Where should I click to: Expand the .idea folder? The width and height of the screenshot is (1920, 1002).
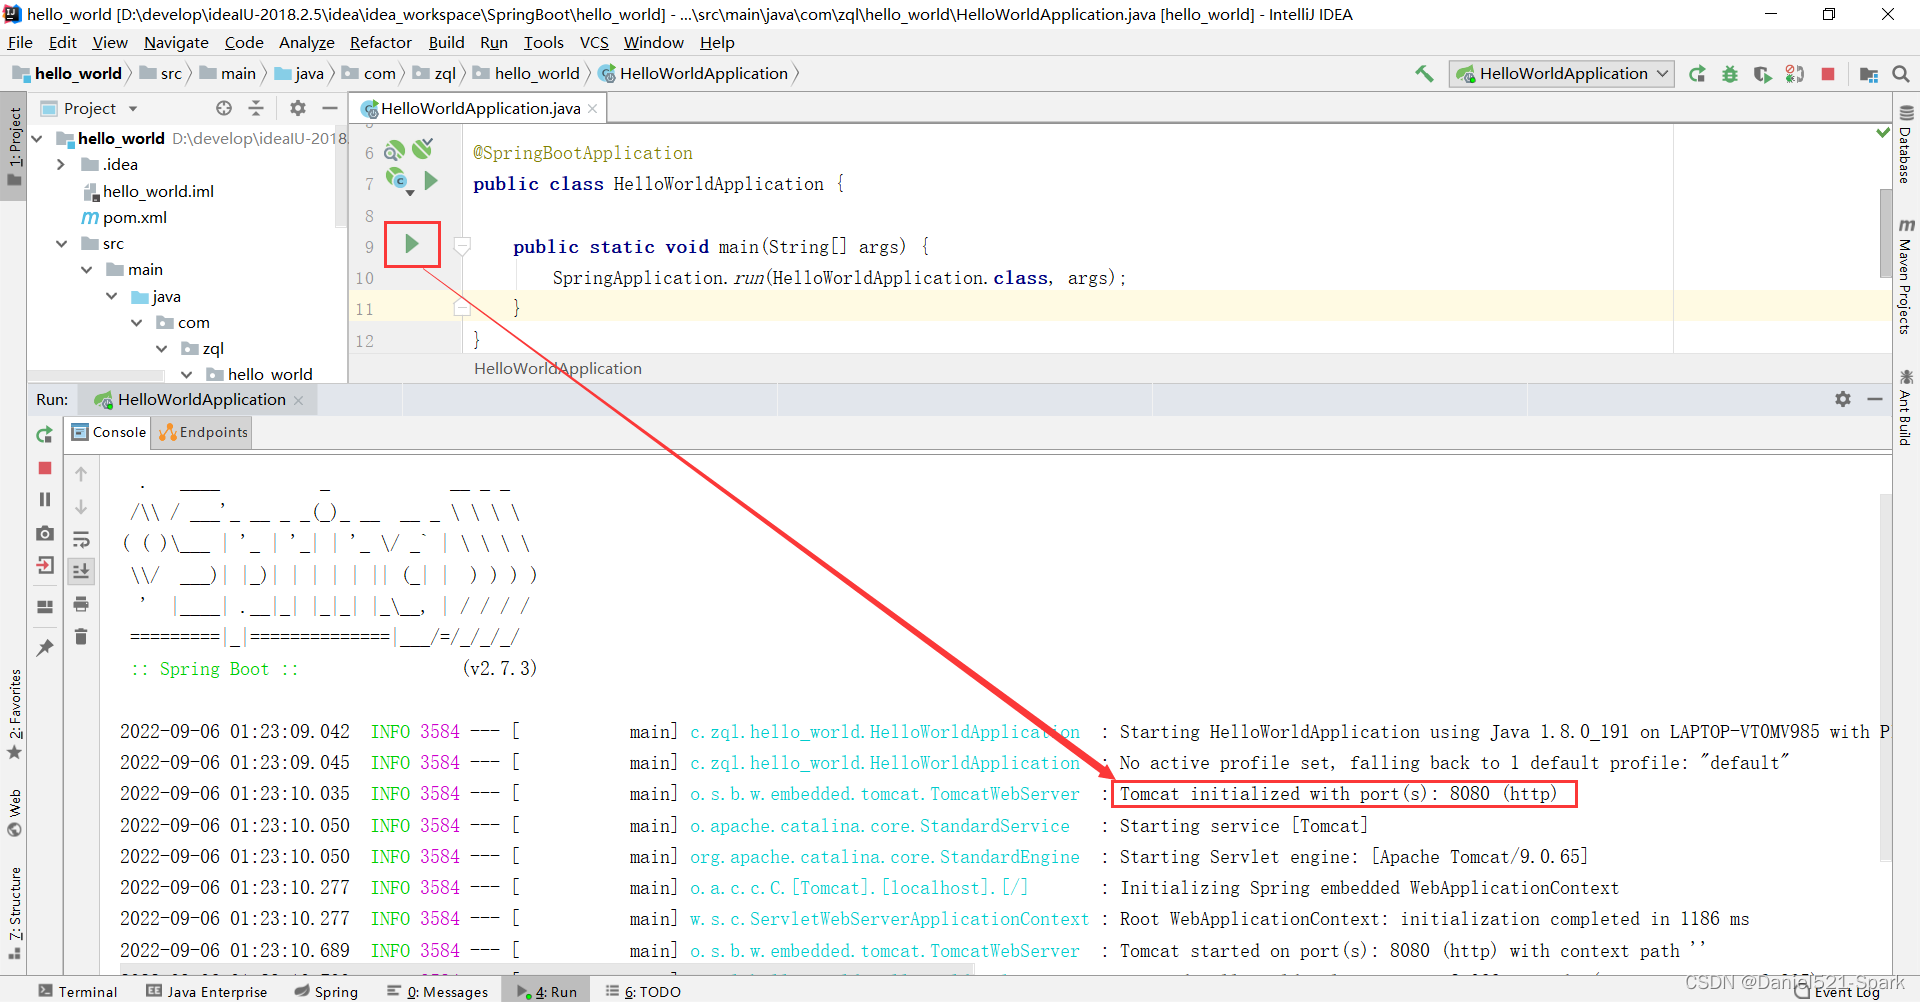tap(61, 164)
